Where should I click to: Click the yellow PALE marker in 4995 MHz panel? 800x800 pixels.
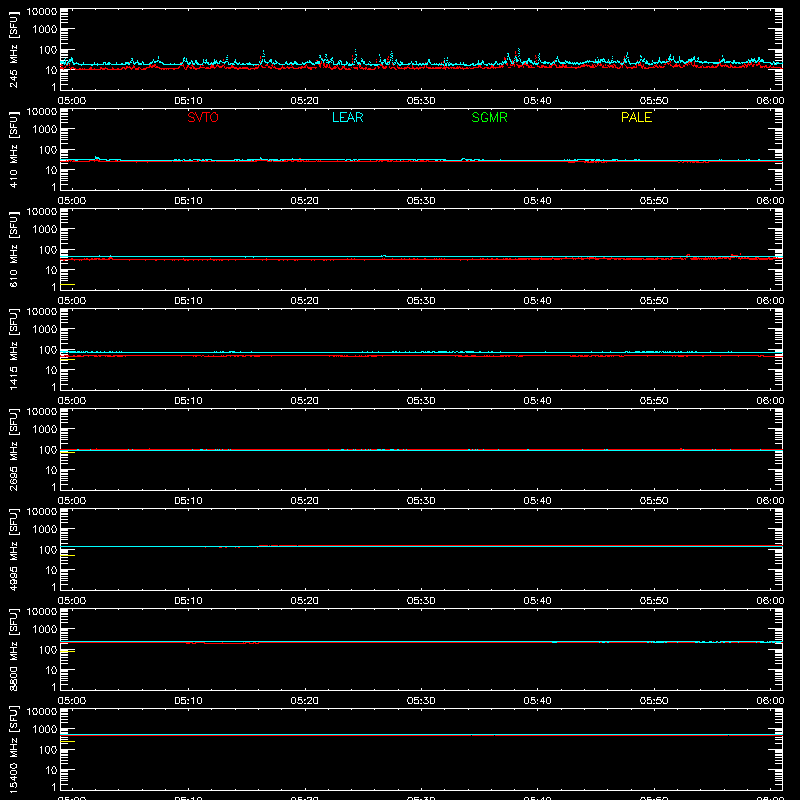pyautogui.click(x=68, y=556)
